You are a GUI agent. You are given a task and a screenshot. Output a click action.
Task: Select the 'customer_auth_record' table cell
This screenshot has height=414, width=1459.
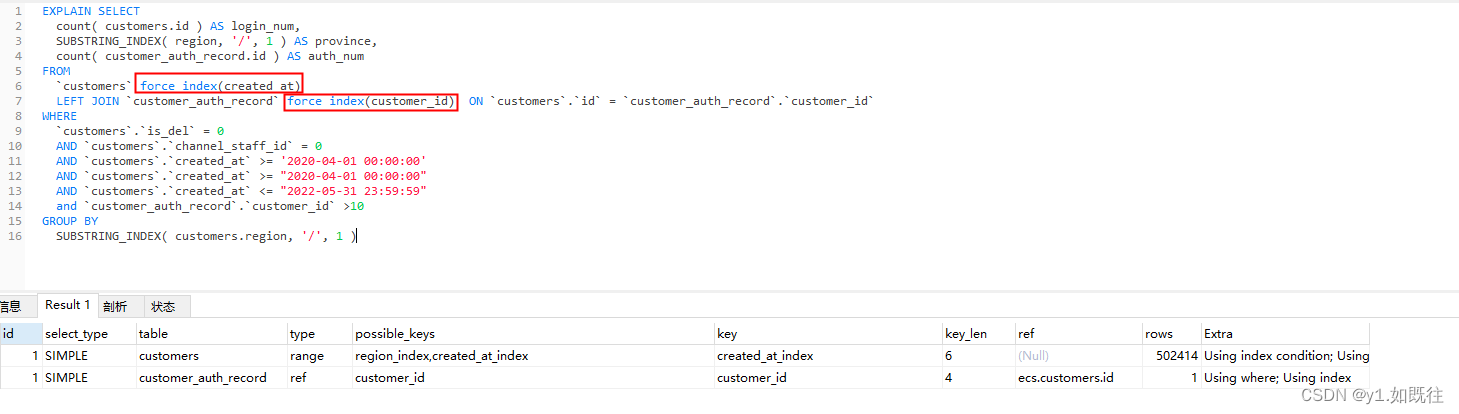coord(210,377)
